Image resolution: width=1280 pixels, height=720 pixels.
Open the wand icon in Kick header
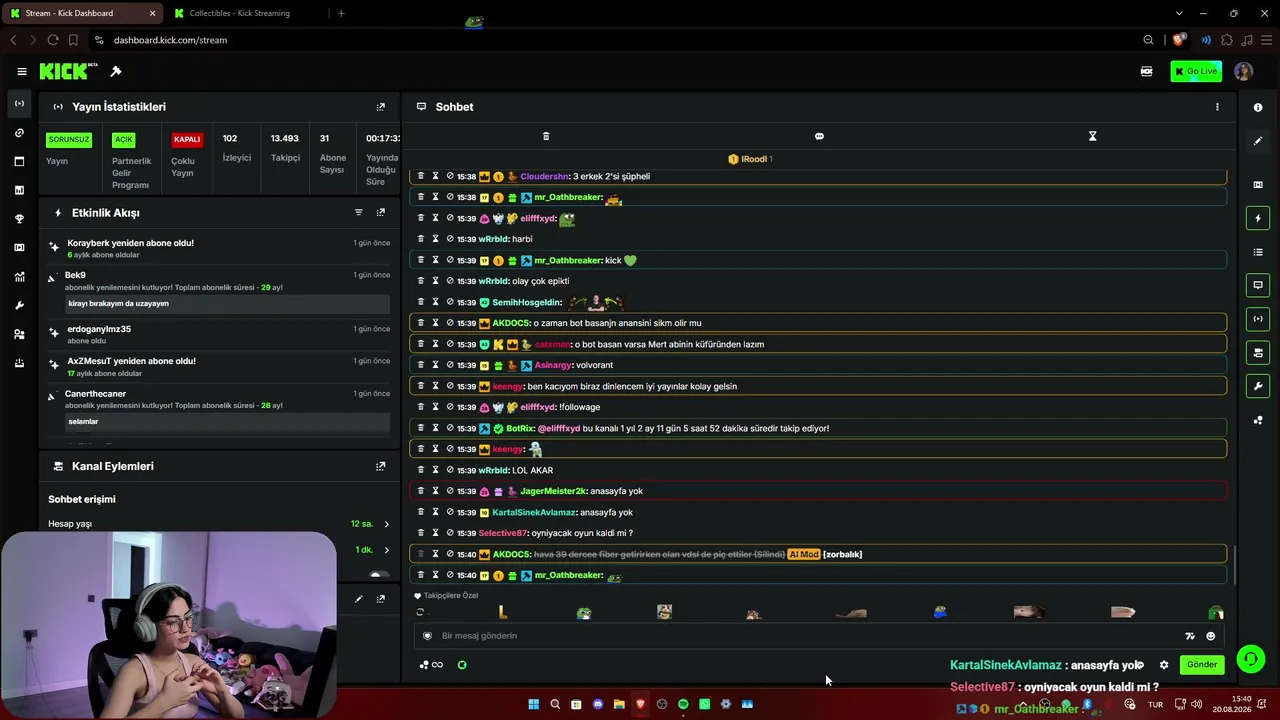116,71
